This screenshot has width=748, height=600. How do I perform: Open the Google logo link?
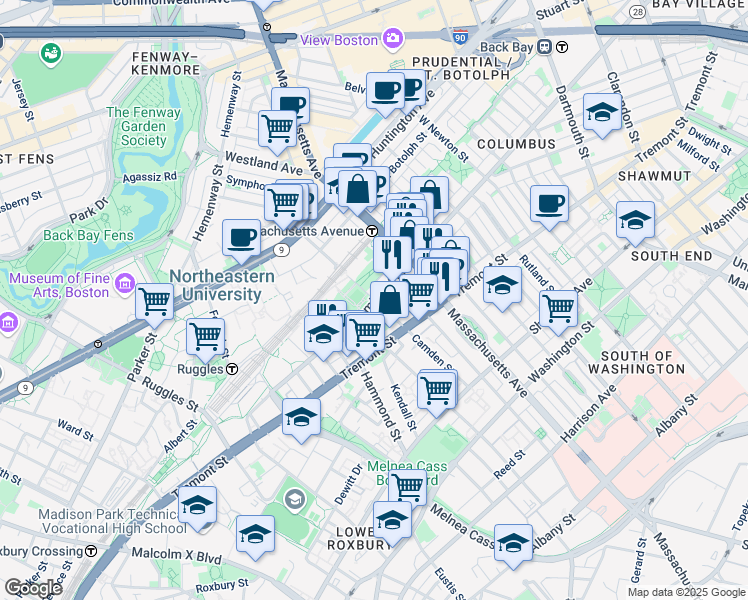click(33, 588)
